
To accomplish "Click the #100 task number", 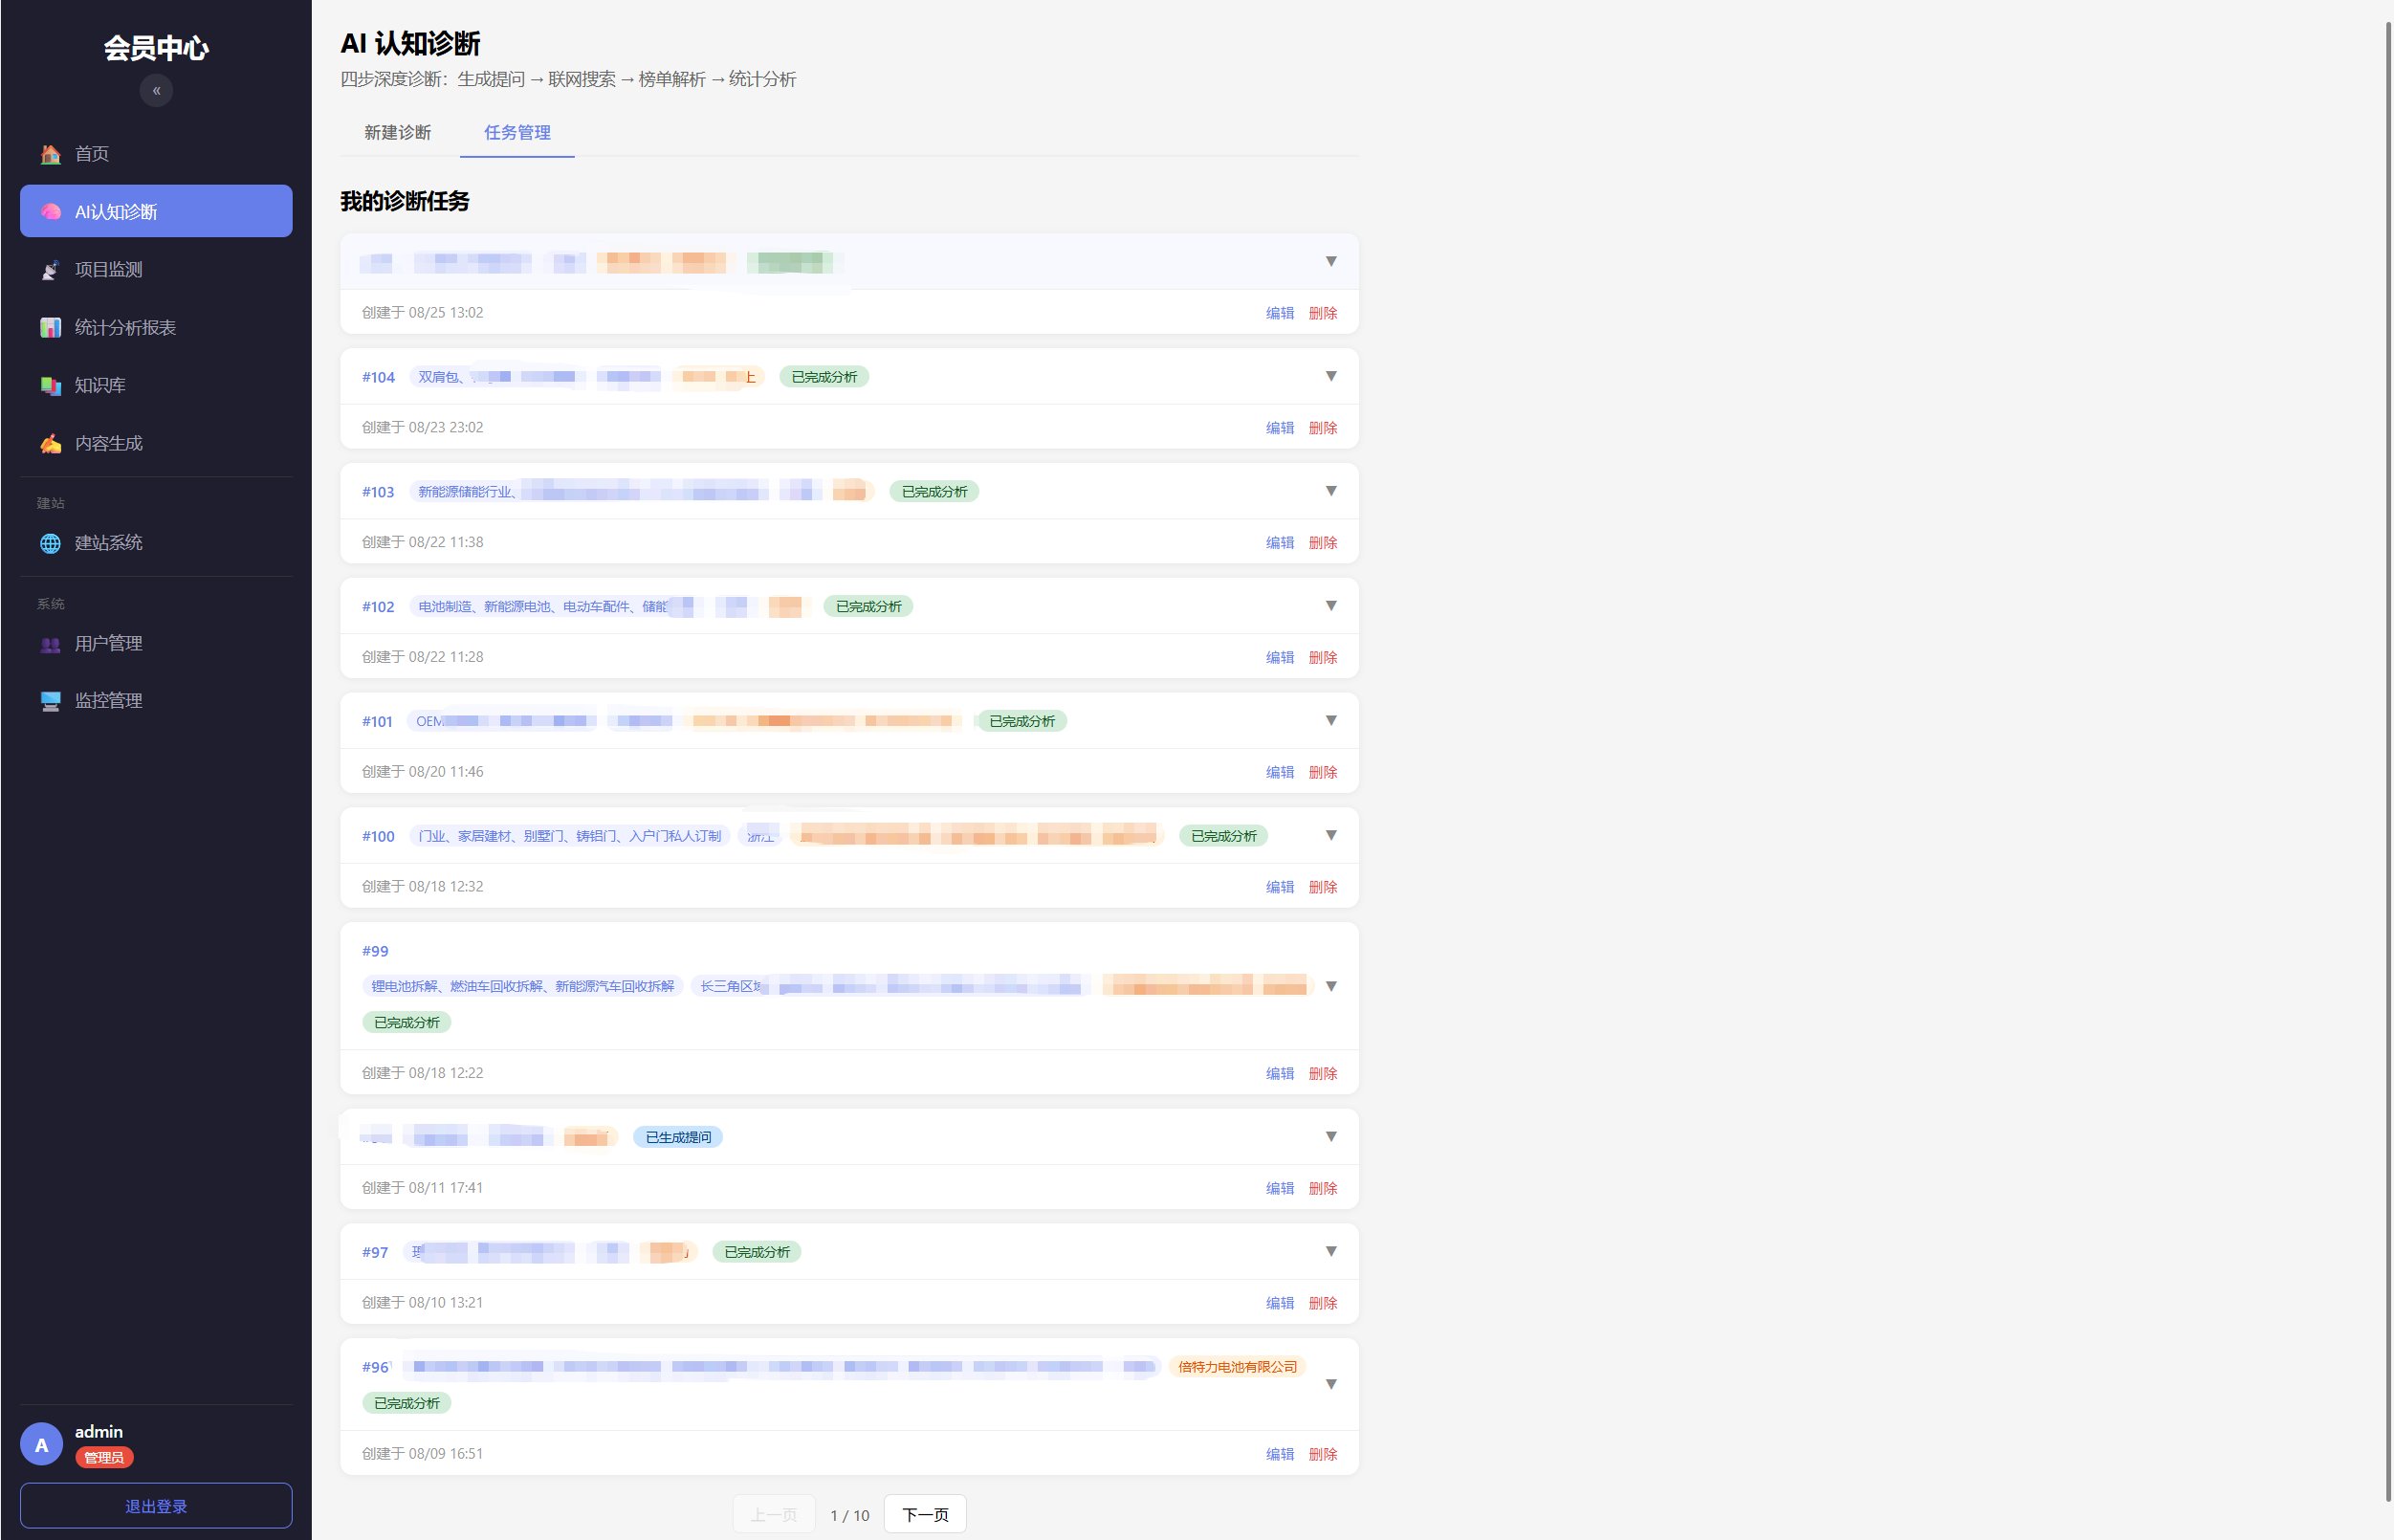I will pyautogui.click(x=378, y=837).
